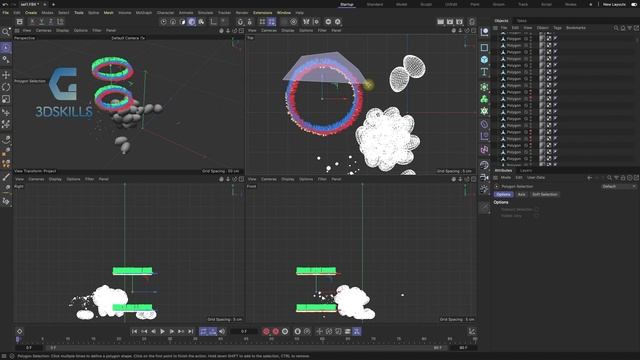Open the MoGraph menu

pos(144,13)
